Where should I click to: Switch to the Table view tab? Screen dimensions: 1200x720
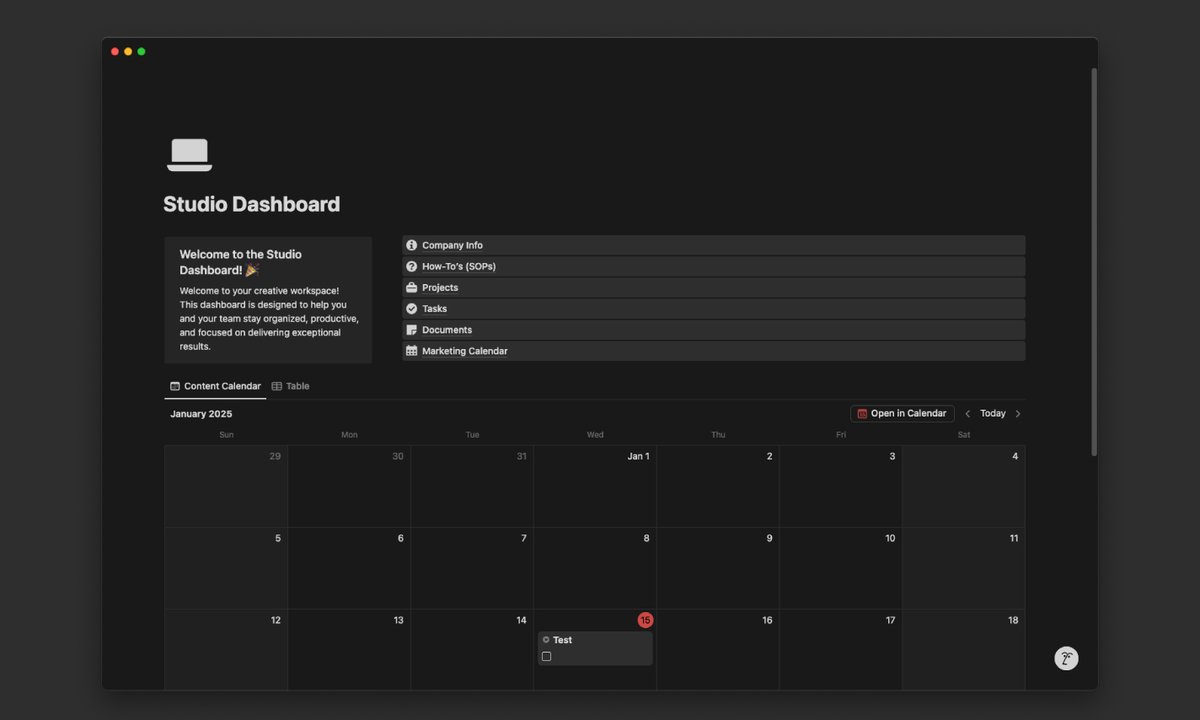tap(290, 386)
